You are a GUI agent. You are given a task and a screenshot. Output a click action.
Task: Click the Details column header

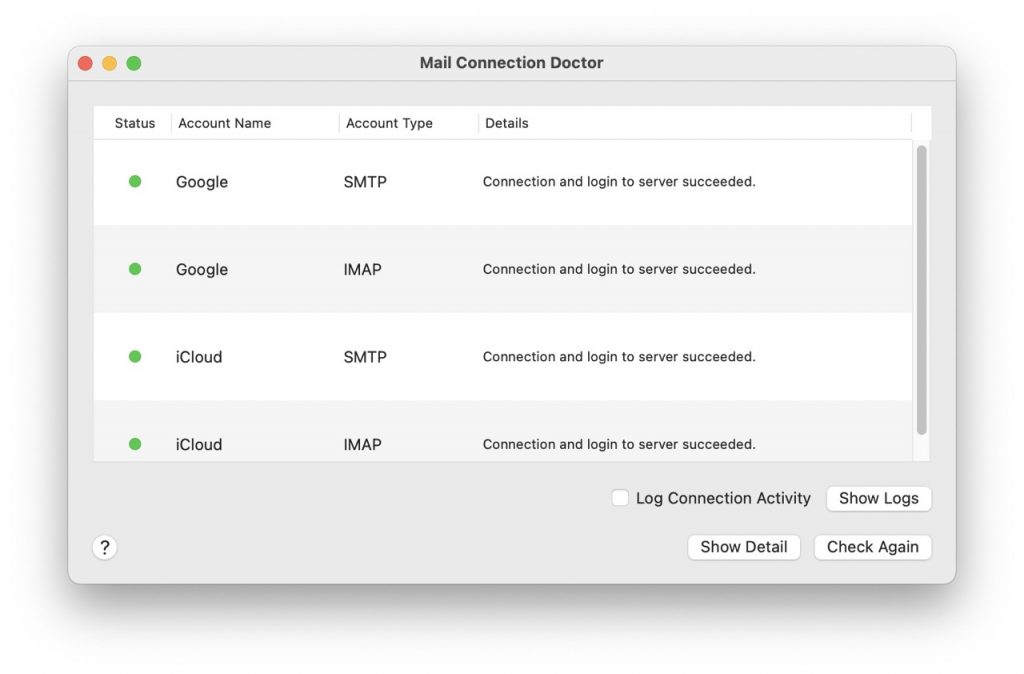pyautogui.click(x=507, y=123)
